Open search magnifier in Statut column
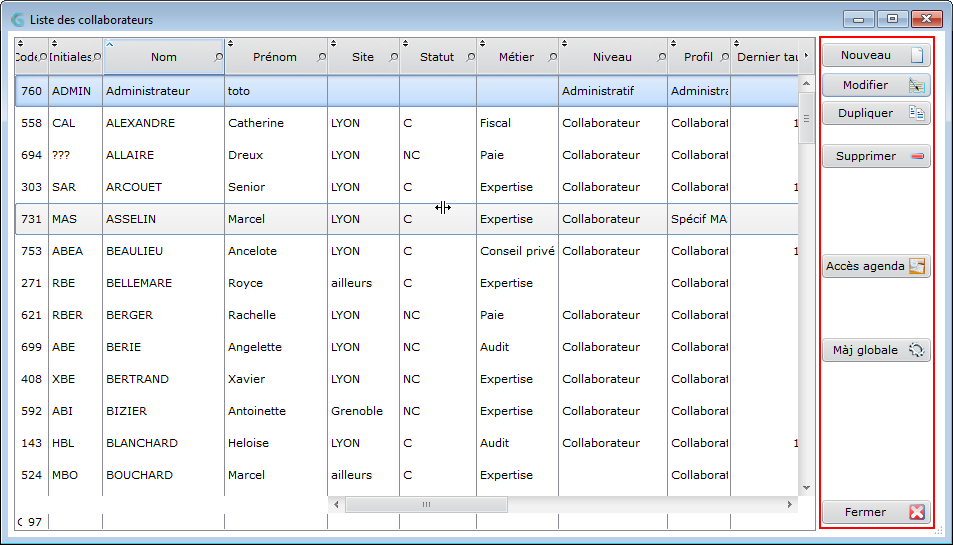The width and height of the screenshot is (953, 545). [470, 57]
